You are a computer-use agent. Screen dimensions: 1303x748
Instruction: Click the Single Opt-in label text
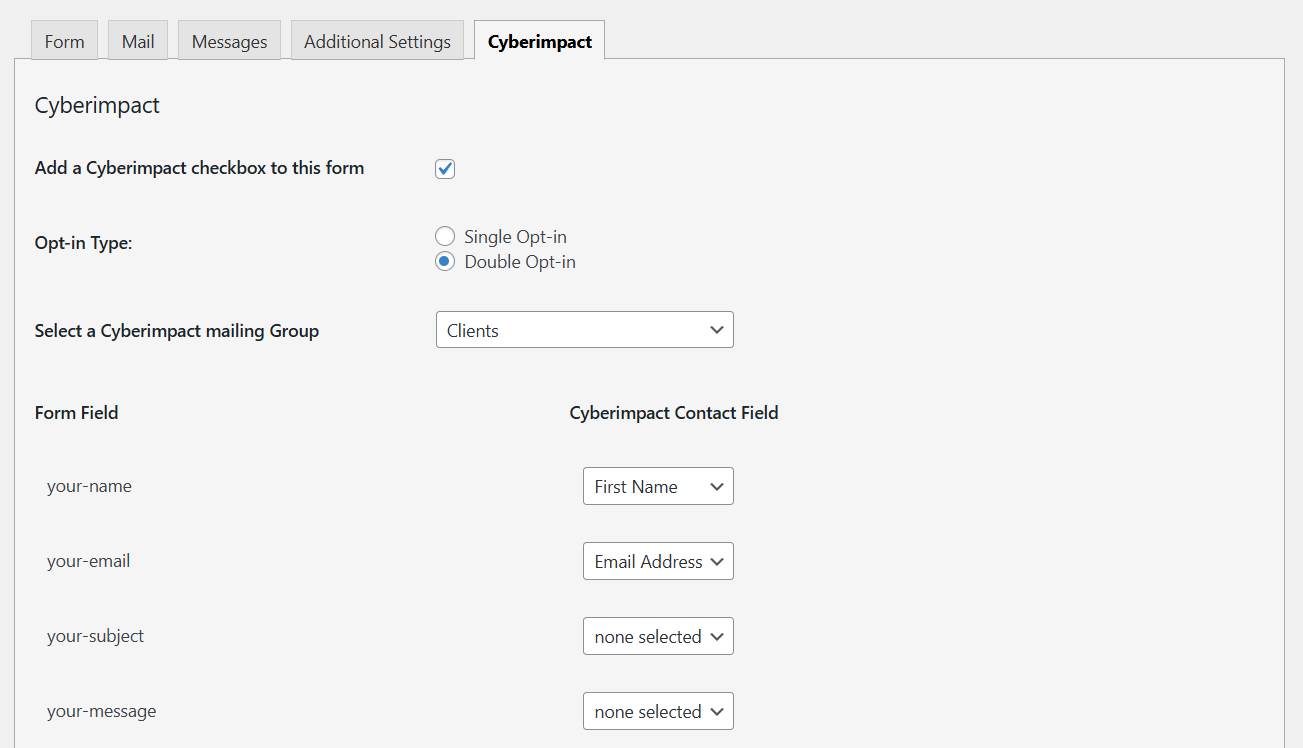(x=515, y=237)
